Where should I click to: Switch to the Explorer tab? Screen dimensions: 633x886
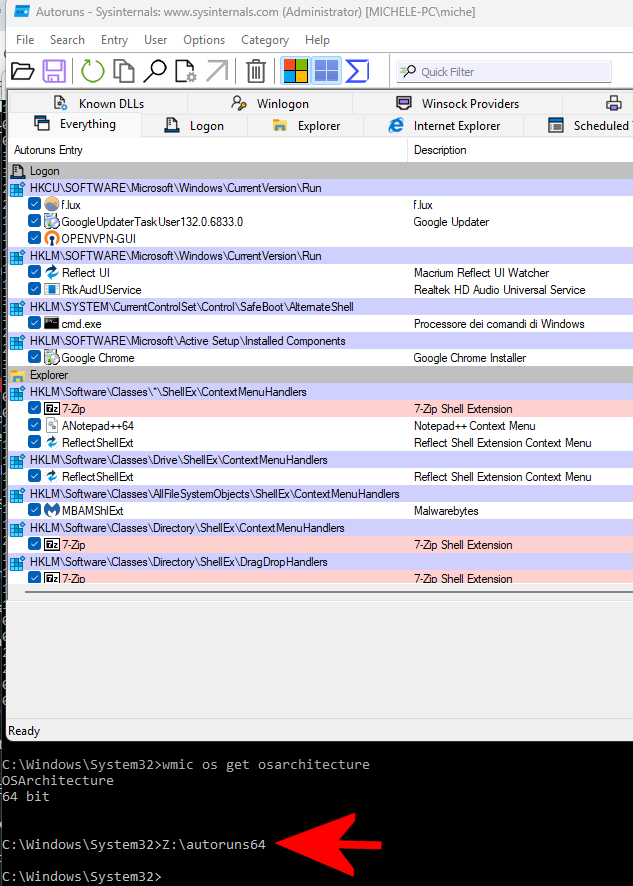306,125
